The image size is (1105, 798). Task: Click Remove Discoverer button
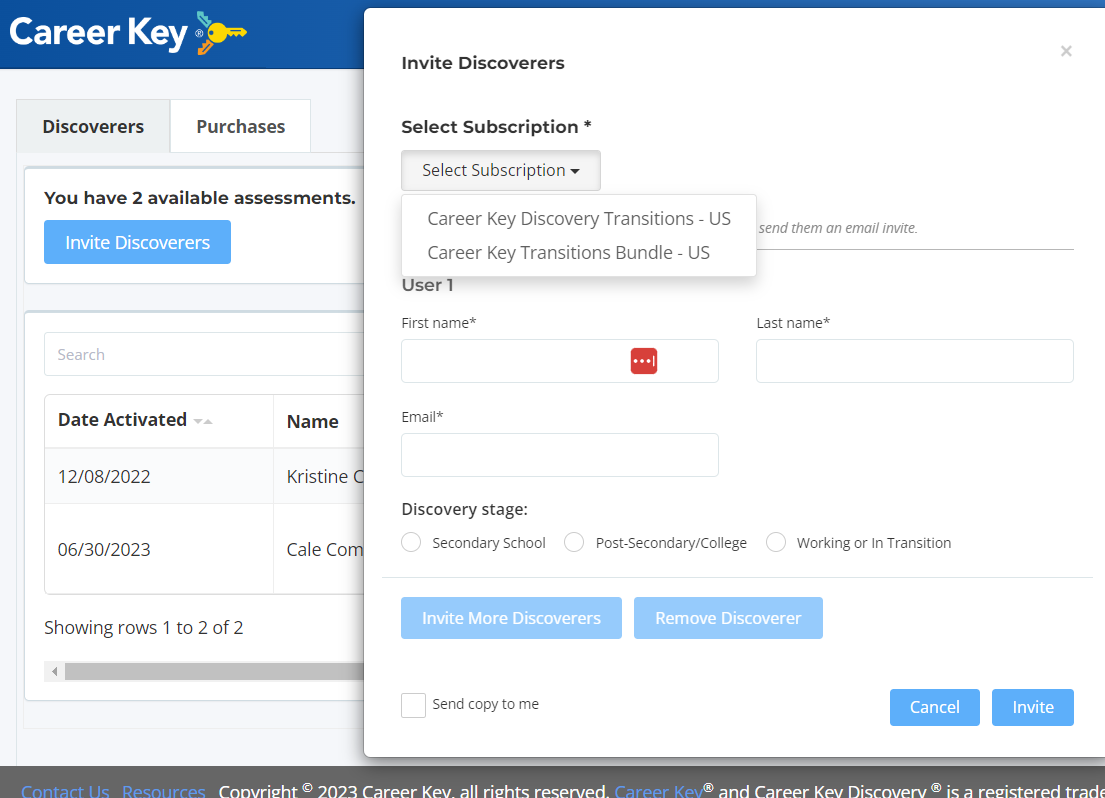(x=728, y=618)
